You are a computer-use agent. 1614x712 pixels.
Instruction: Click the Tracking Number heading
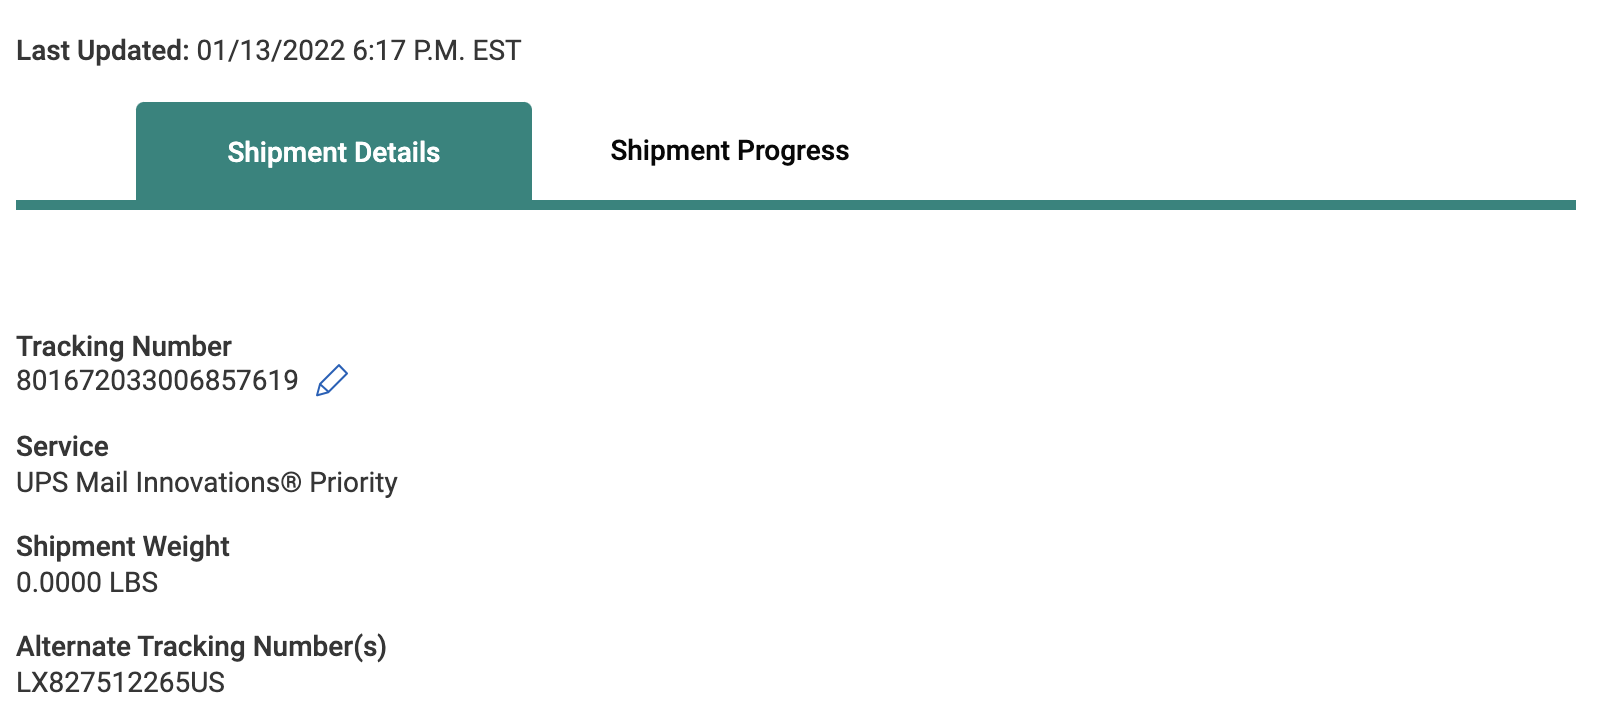pos(124,346)
